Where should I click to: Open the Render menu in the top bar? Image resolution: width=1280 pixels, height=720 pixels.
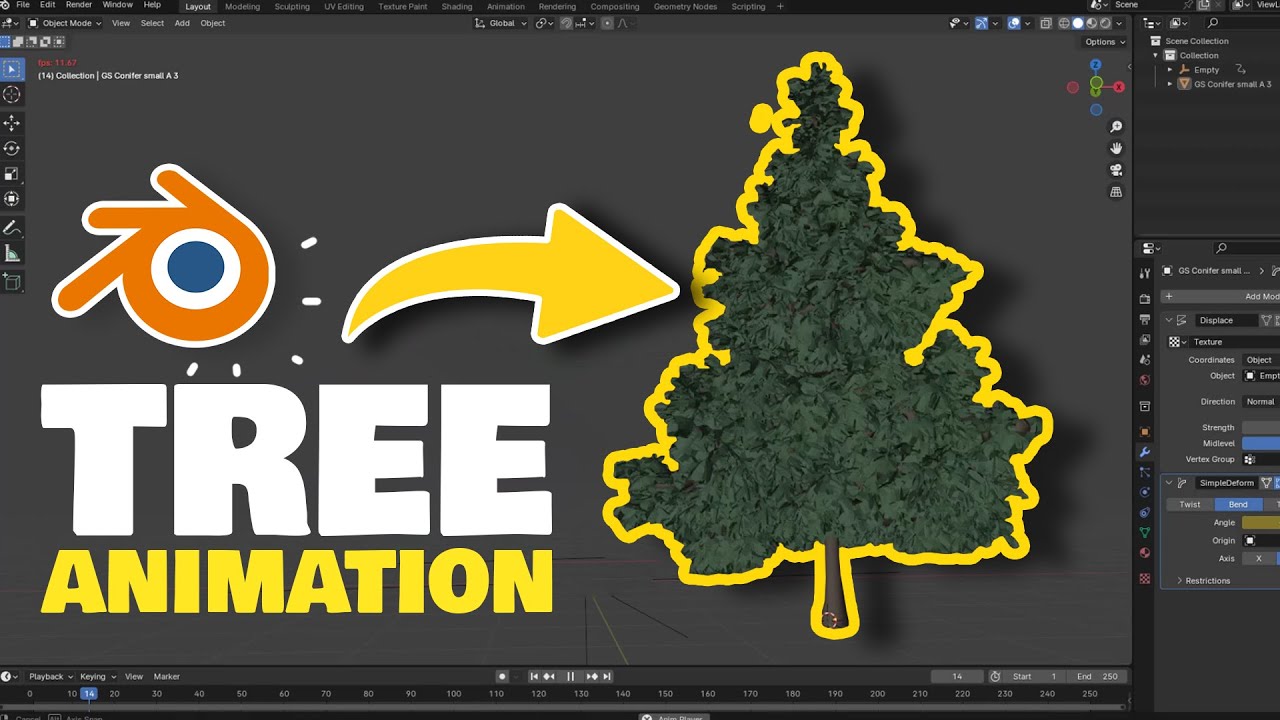pos(78,4)
